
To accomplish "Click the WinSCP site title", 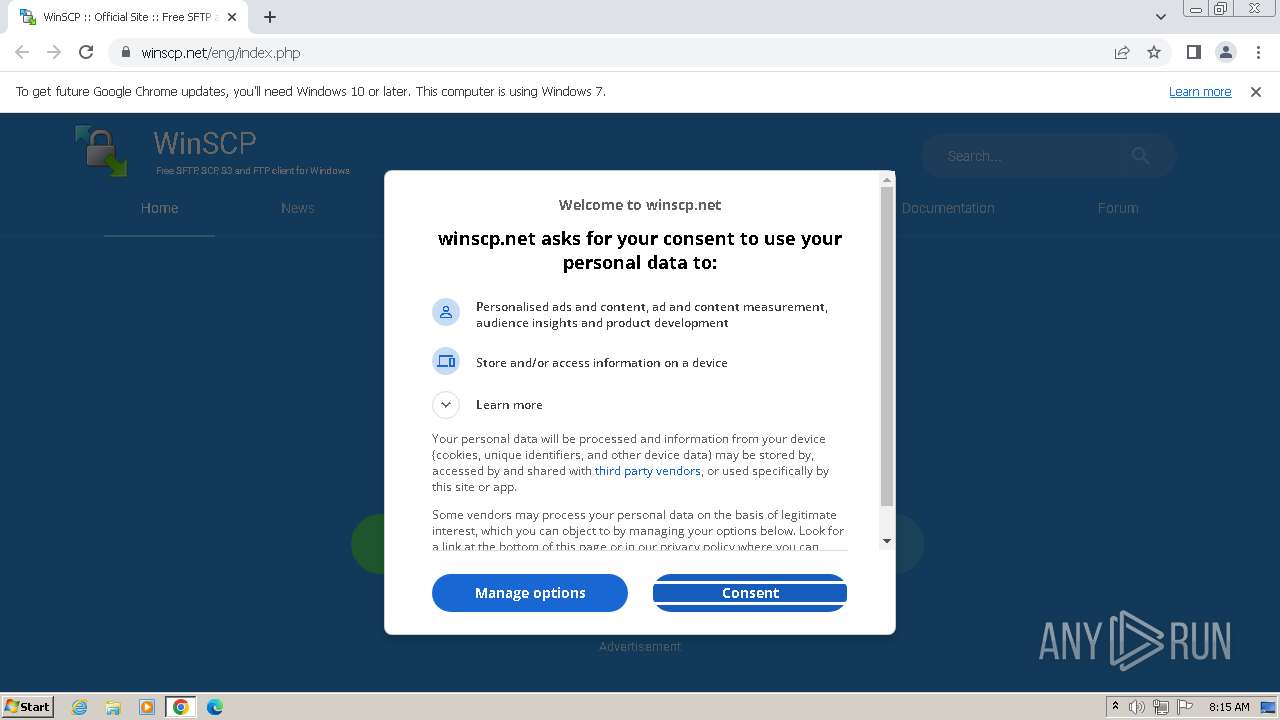I will [205, 143].
